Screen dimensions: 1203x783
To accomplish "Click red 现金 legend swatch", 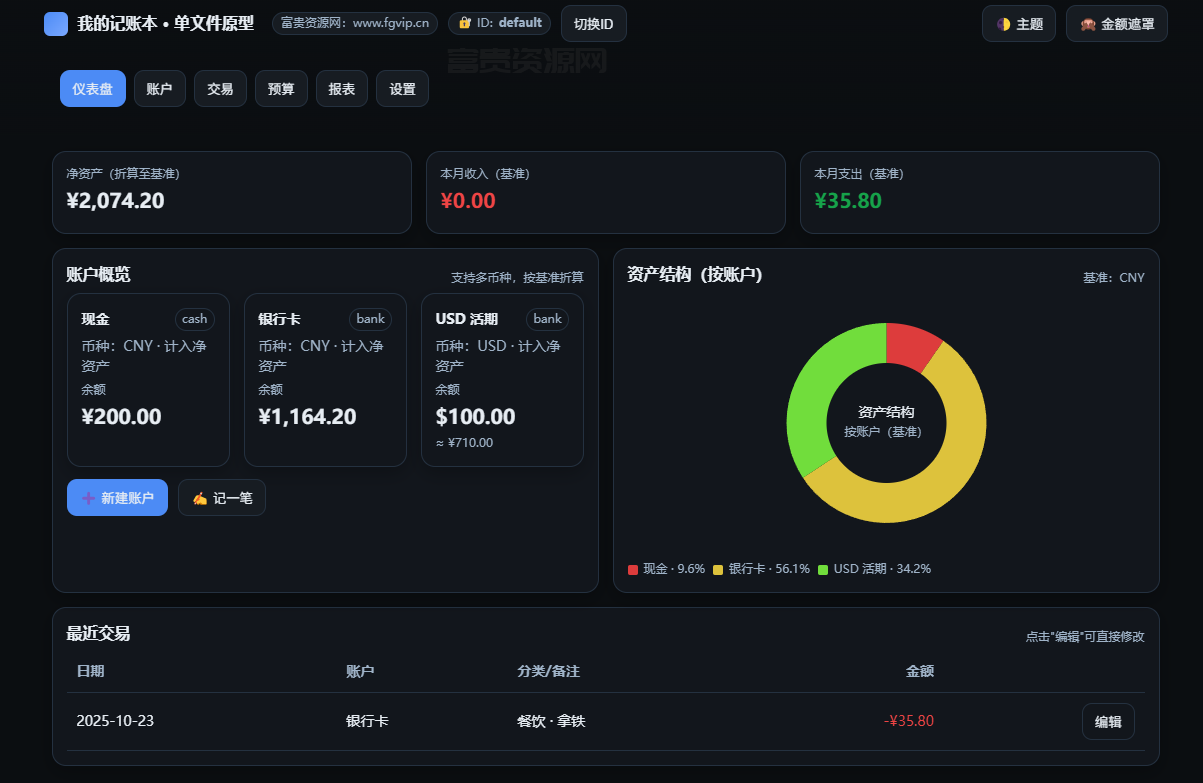I will point(633,569).
